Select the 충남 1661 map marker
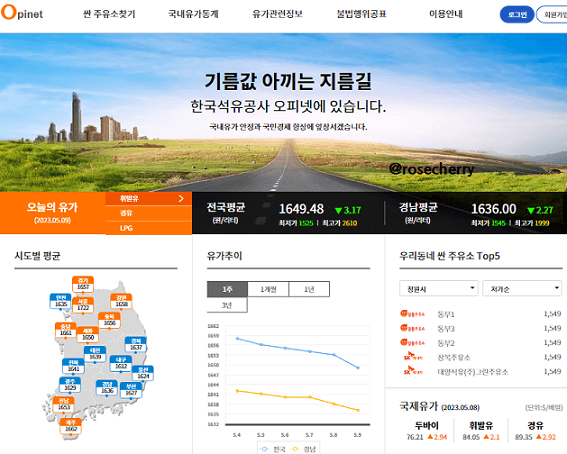Screen dimensions: 567x454 (x=65, y=330)
